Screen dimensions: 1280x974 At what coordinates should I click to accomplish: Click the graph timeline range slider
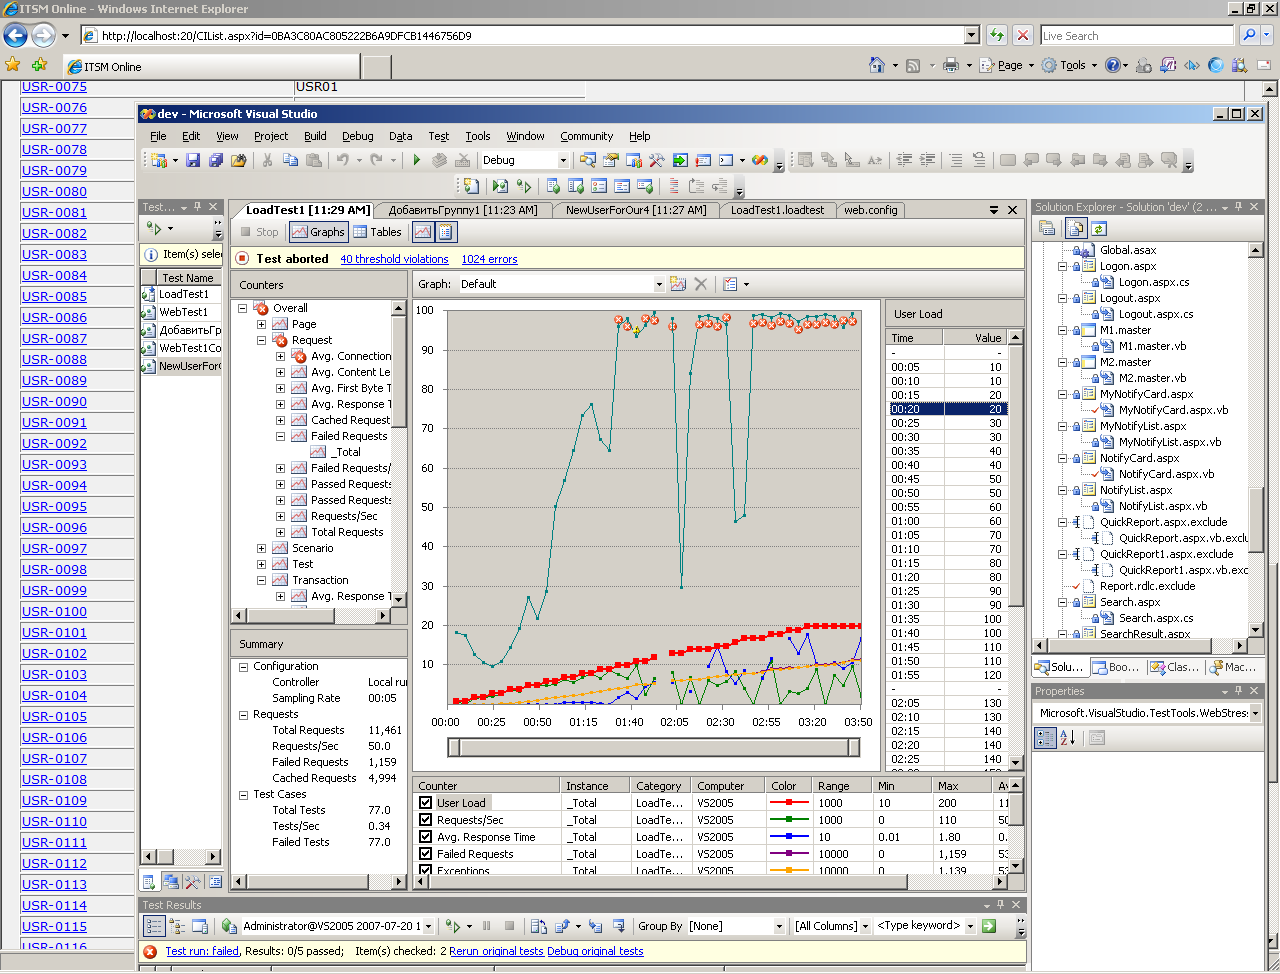(x=654, y=747)
